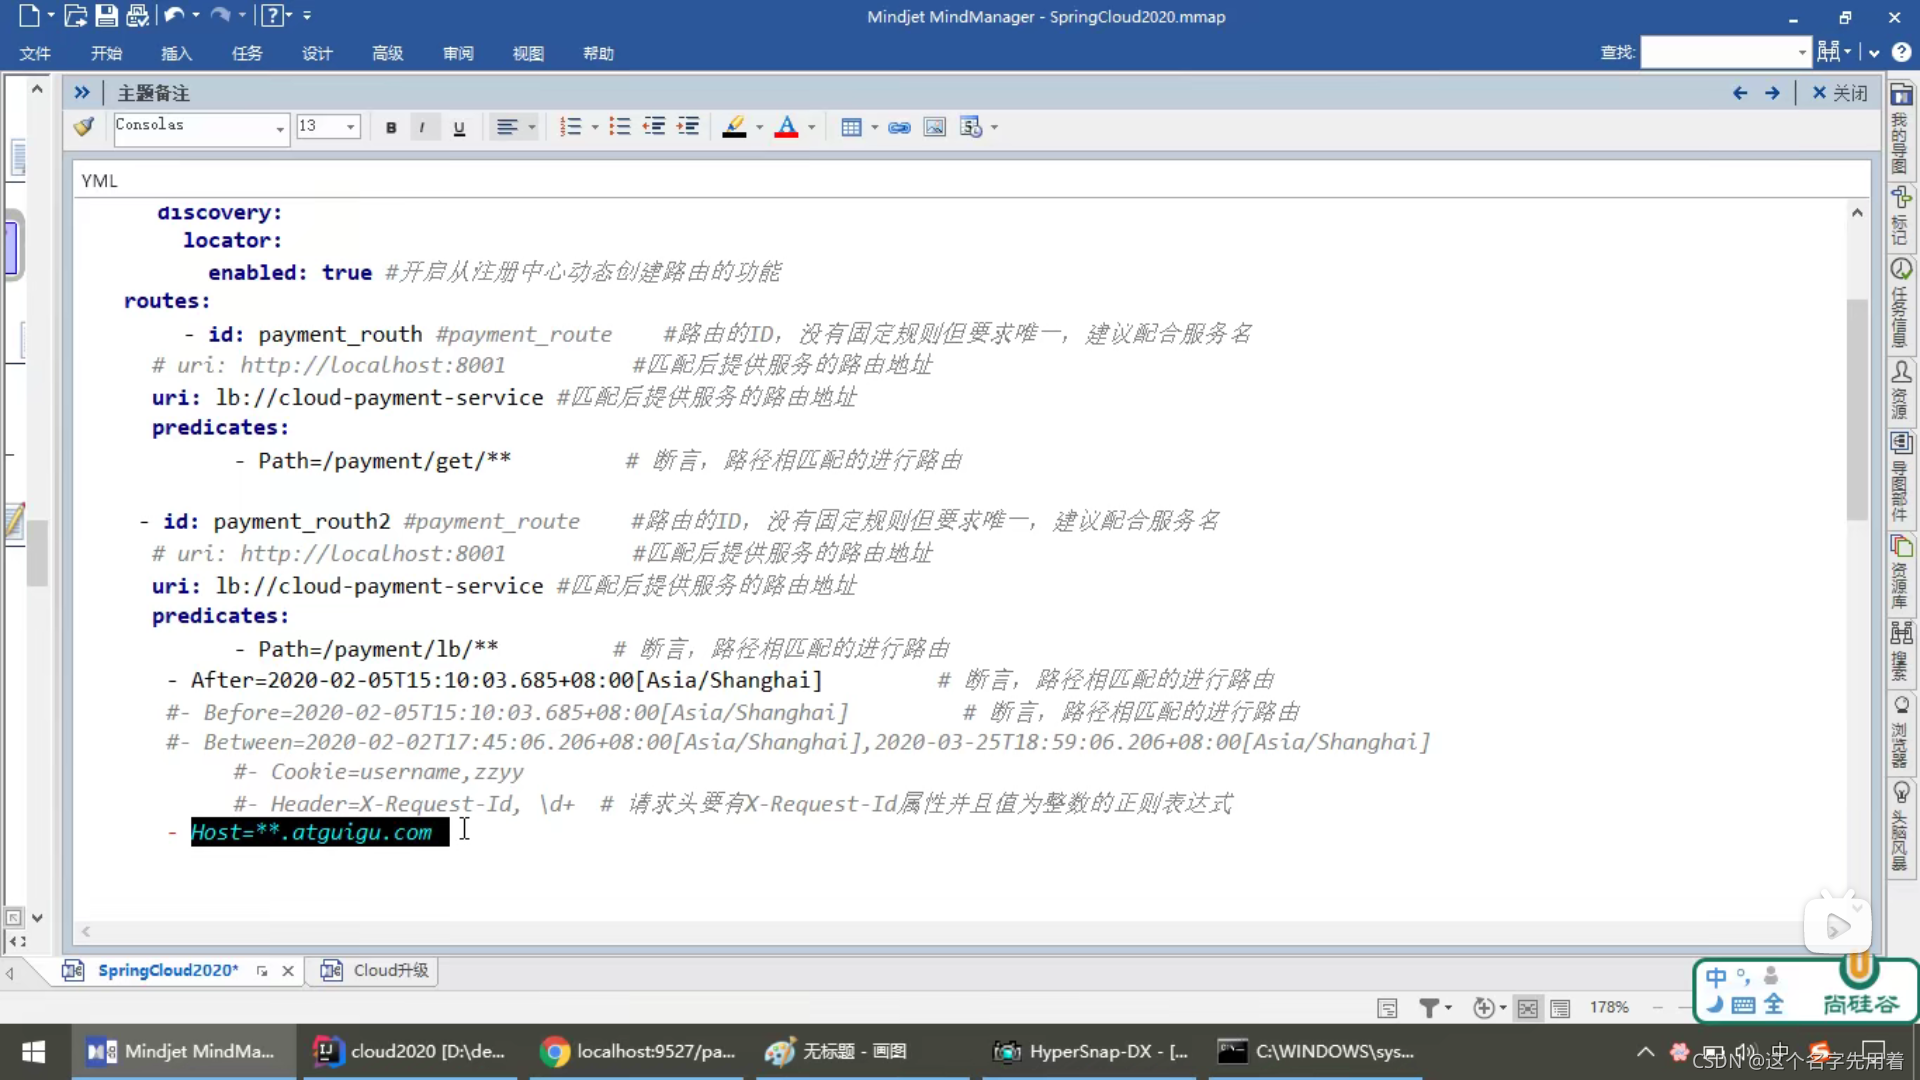Toggle bold formatting

tap(391, 127)
